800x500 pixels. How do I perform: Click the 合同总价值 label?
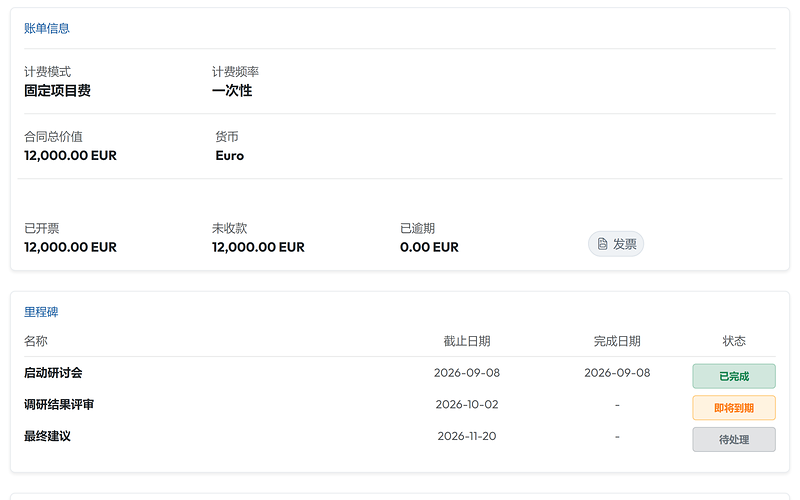53,137
